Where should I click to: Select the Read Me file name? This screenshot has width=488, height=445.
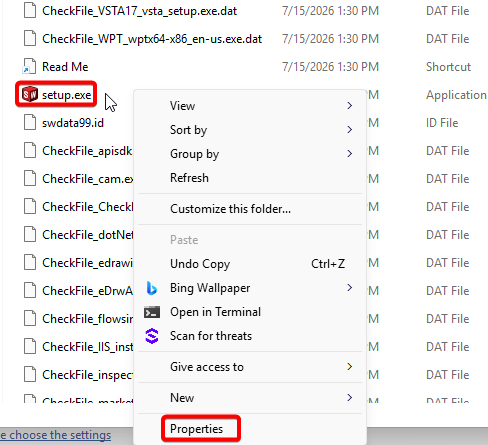[x=65, y=67]
